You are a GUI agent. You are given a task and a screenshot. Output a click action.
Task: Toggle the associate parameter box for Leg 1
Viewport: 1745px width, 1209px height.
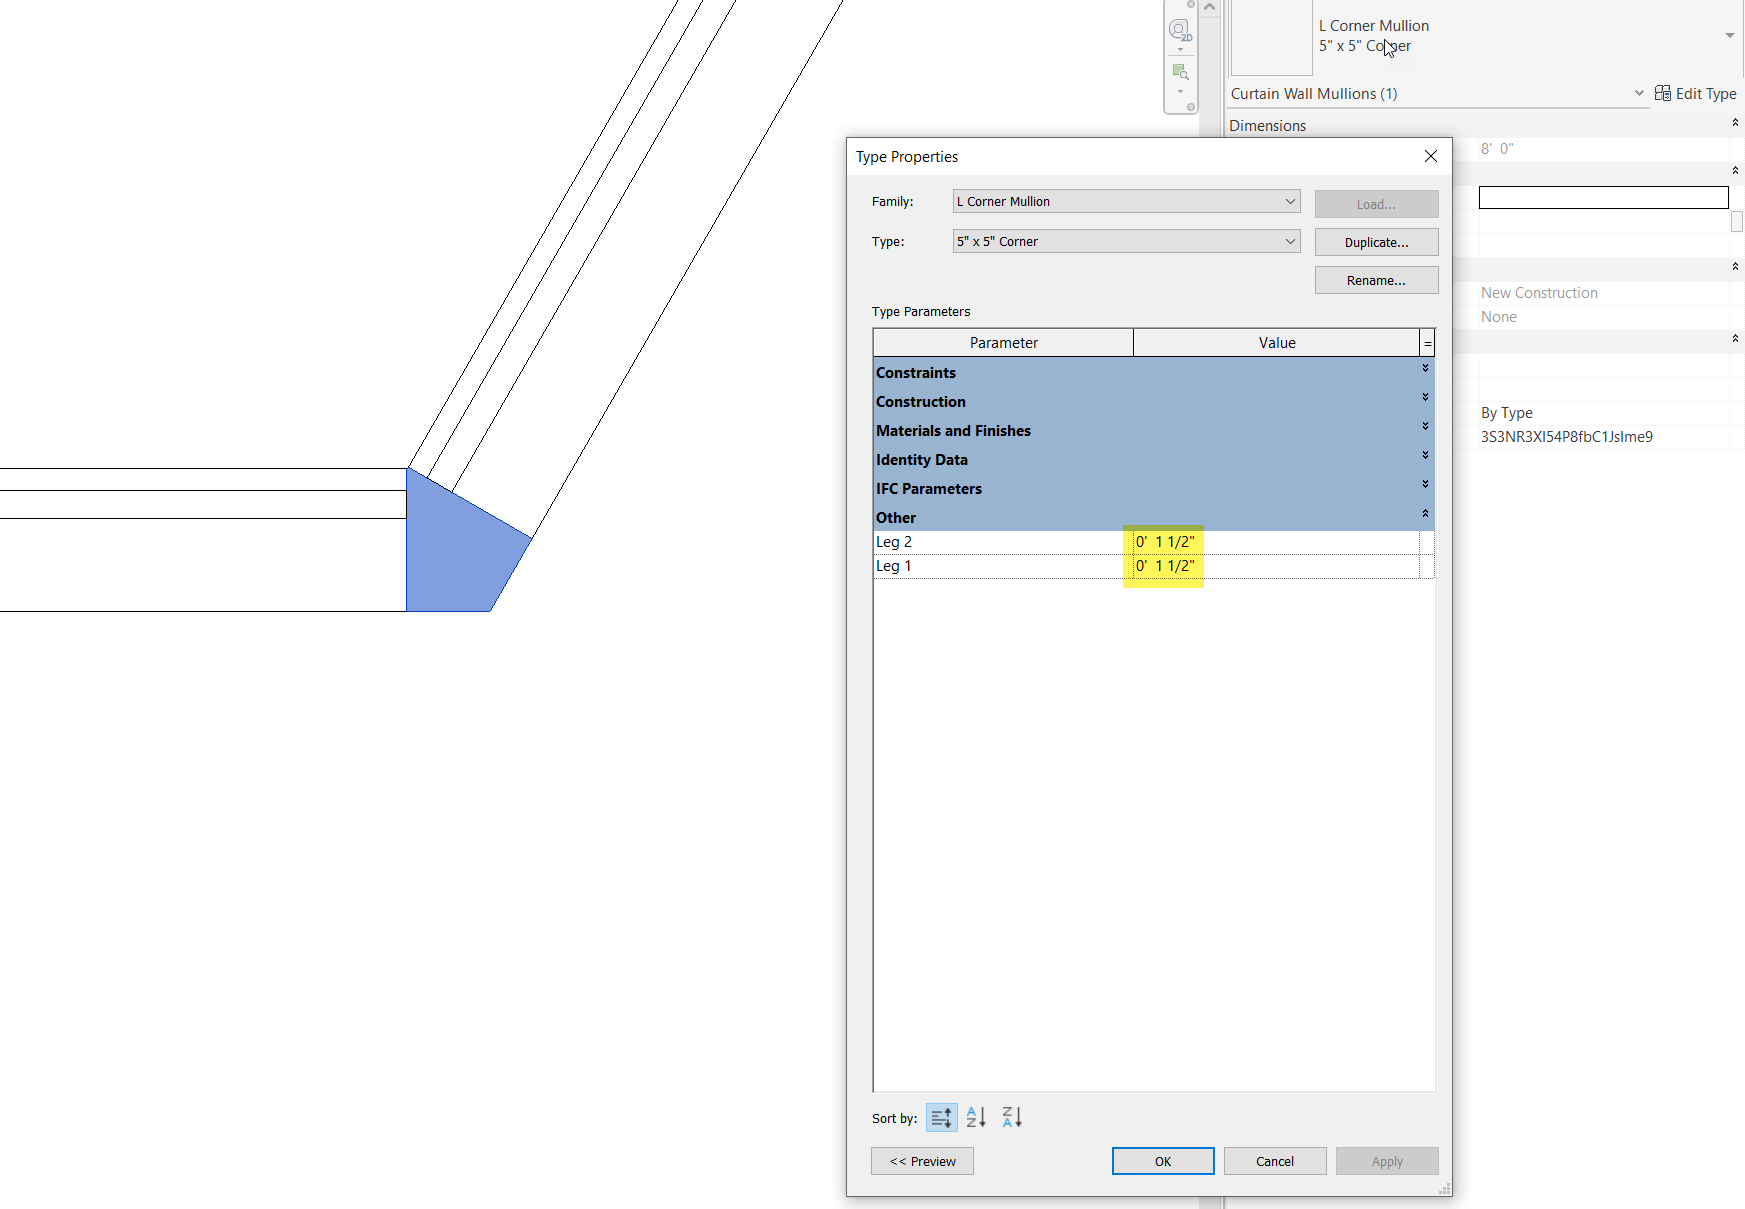(x=1427, y=565)
